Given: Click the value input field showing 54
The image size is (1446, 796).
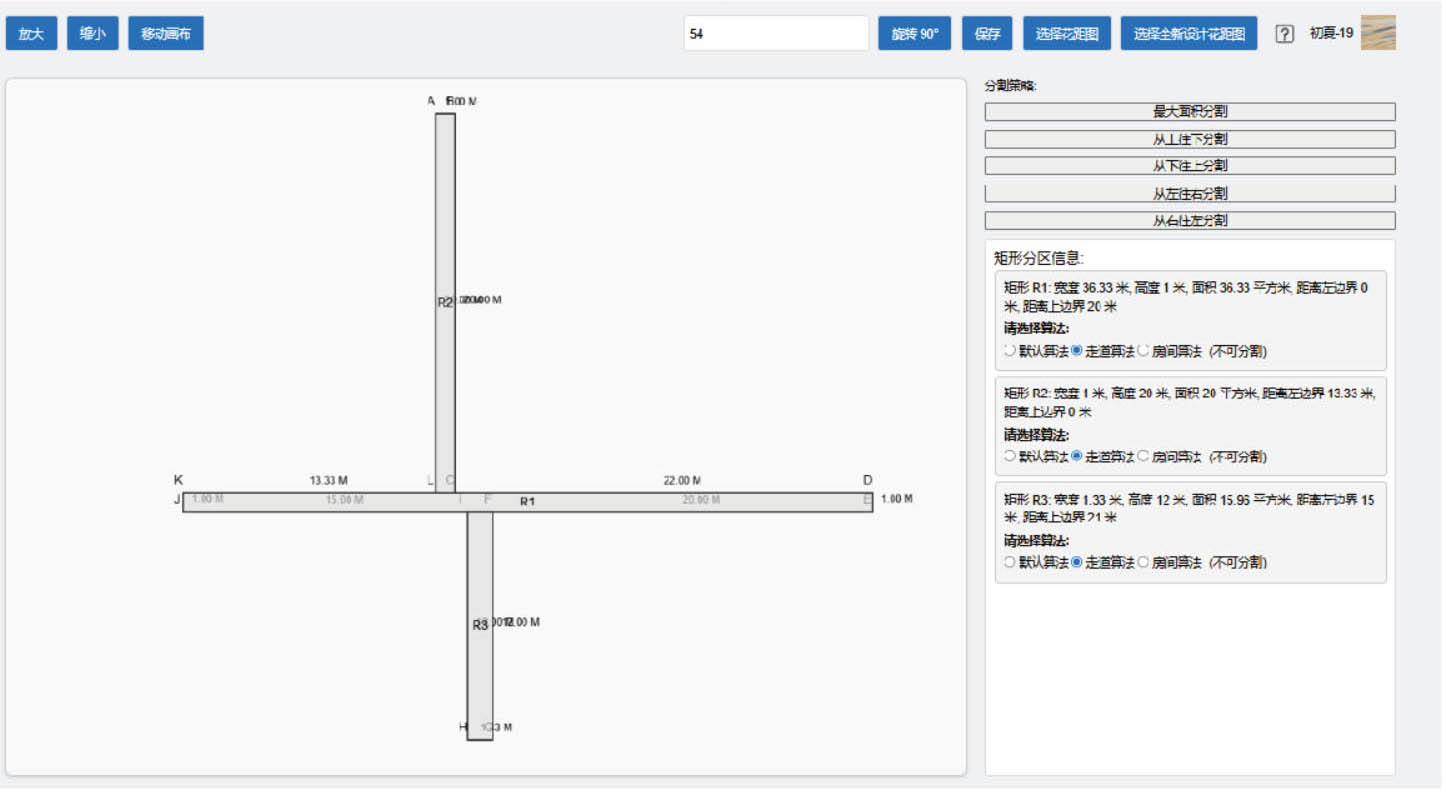Looking at the screenshot, I should click(776, 34).
